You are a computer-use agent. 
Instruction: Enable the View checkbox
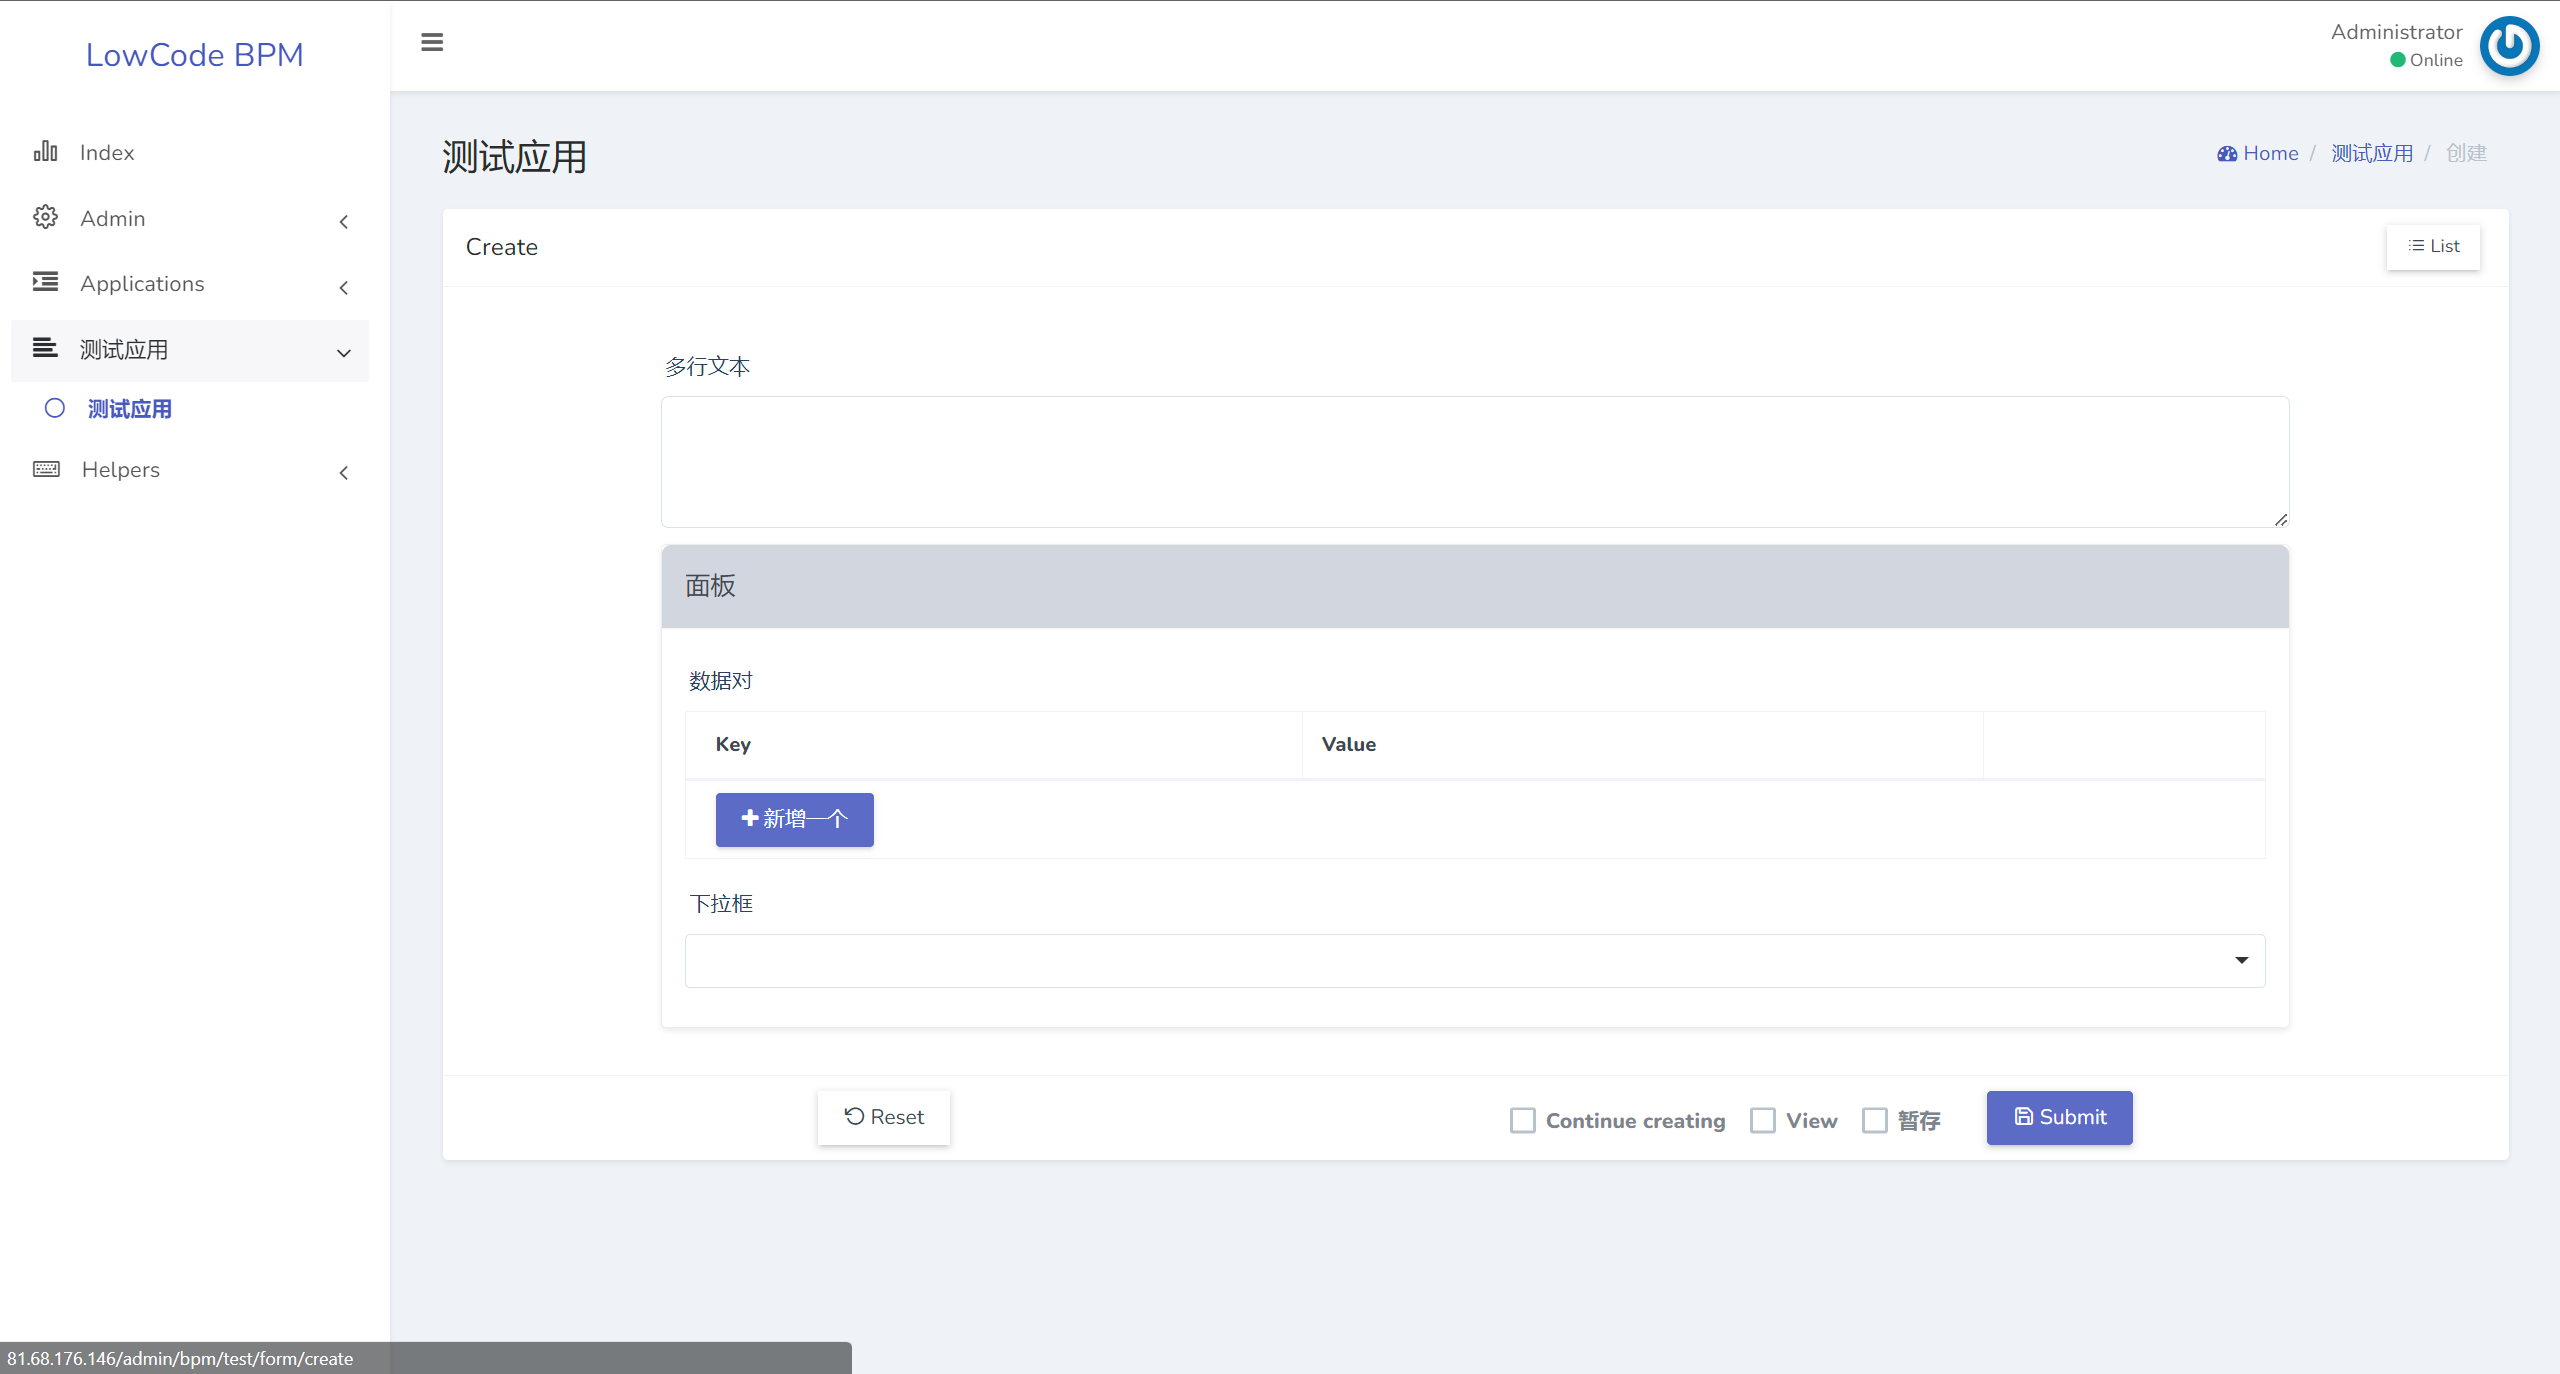tap(1763, 1118)
